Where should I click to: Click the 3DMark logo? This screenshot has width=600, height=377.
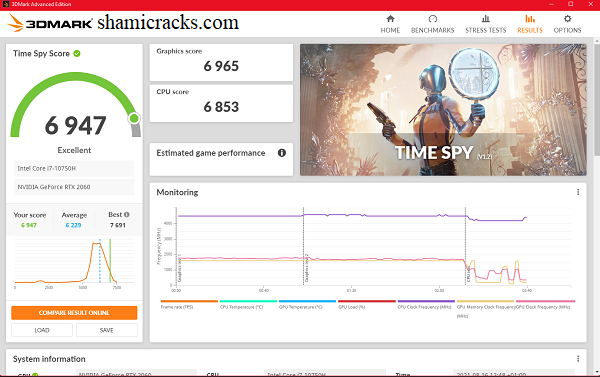[x=50, y=23]
